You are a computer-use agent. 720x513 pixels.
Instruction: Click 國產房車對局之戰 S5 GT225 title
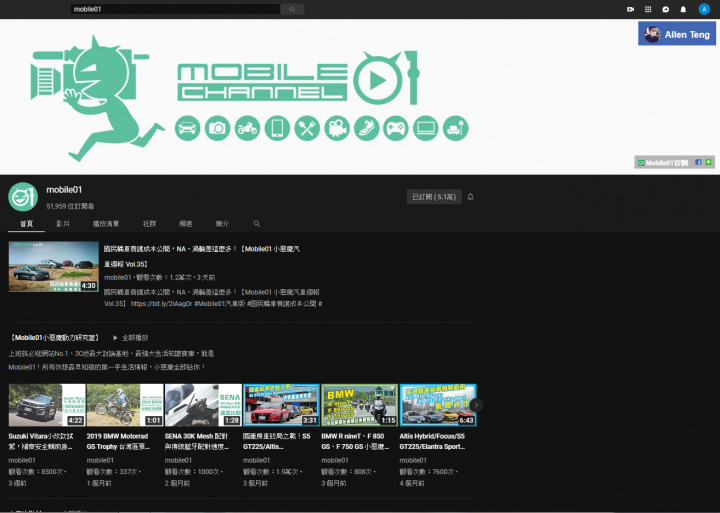(276, 441)
